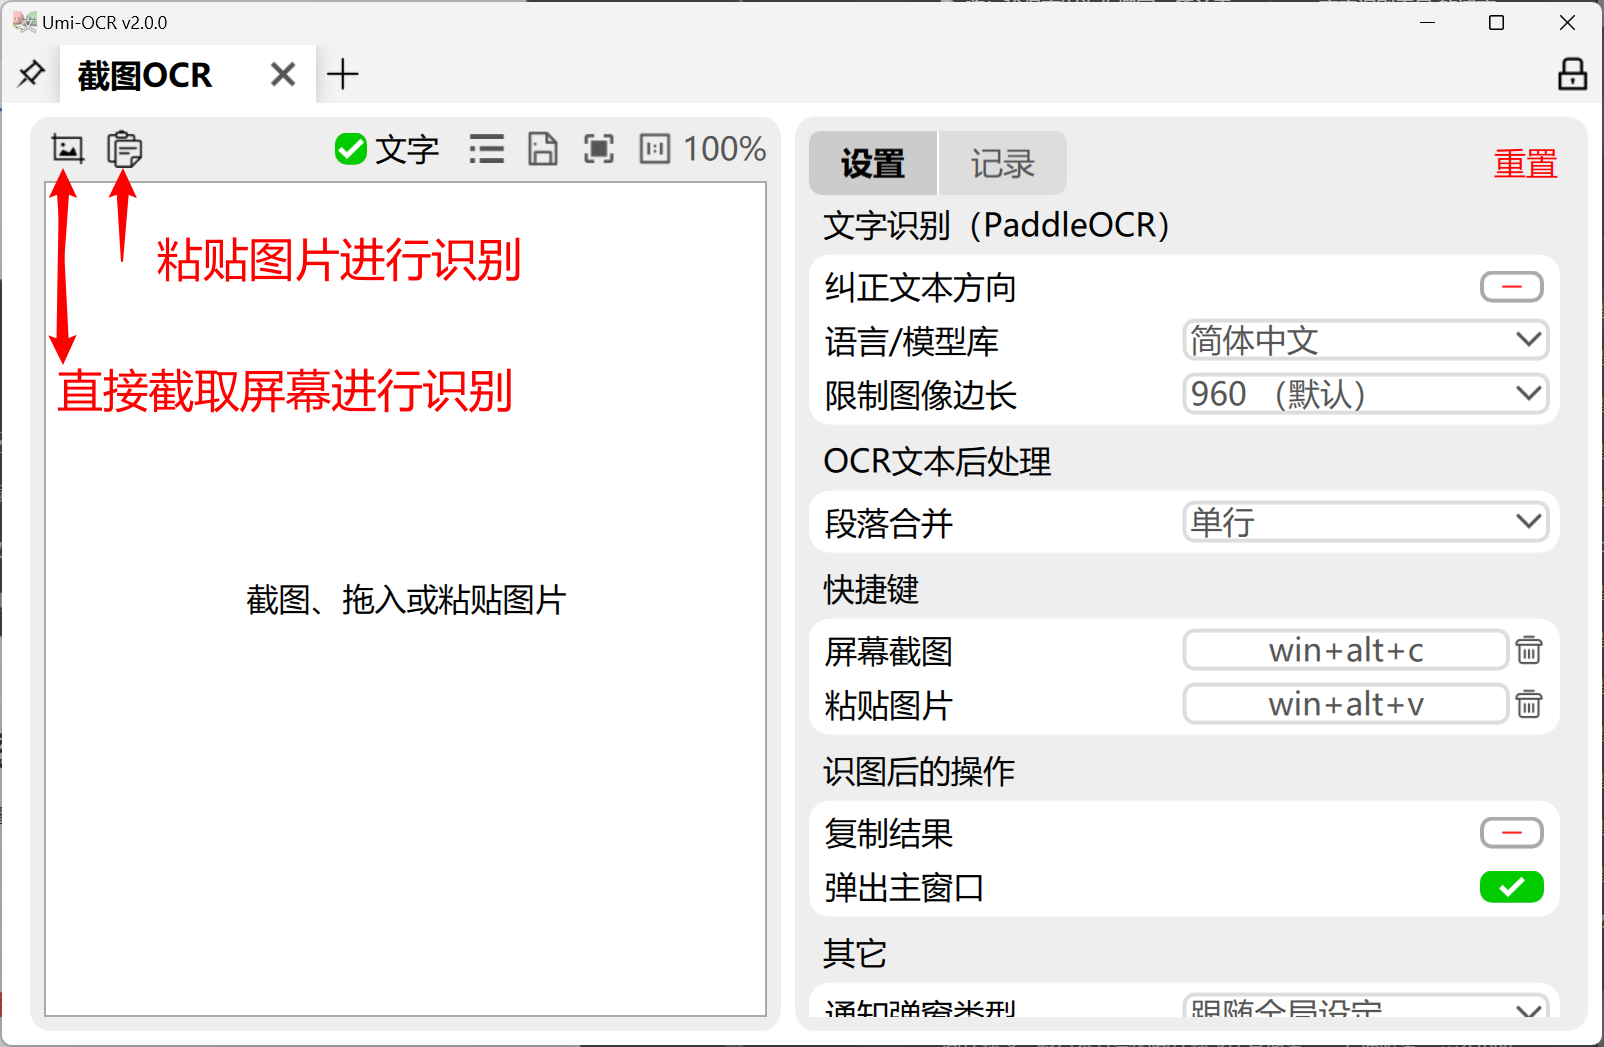Viewport: 1604px width, 1047px height.
Task: Click the 100% actual size icon
Action: click(655, 149)
